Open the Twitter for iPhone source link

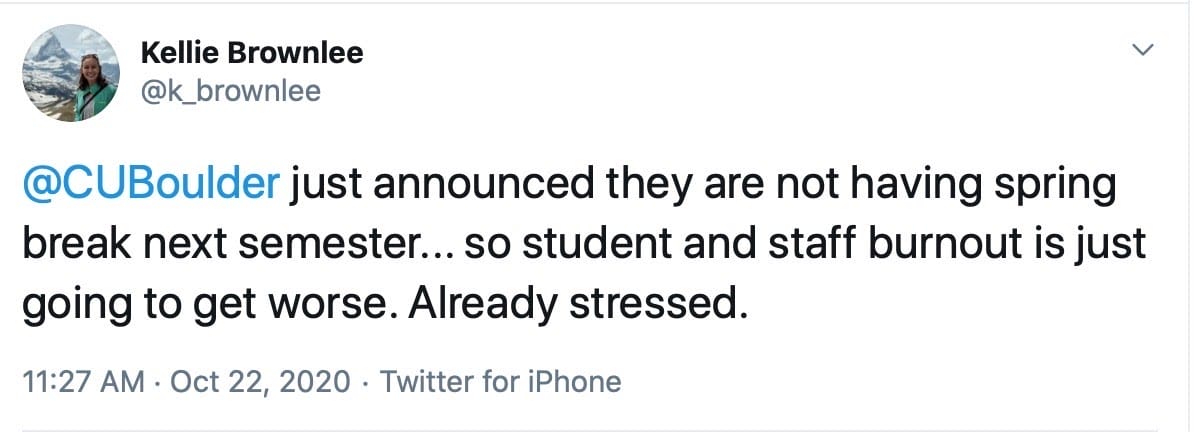(x=500, y=381)
